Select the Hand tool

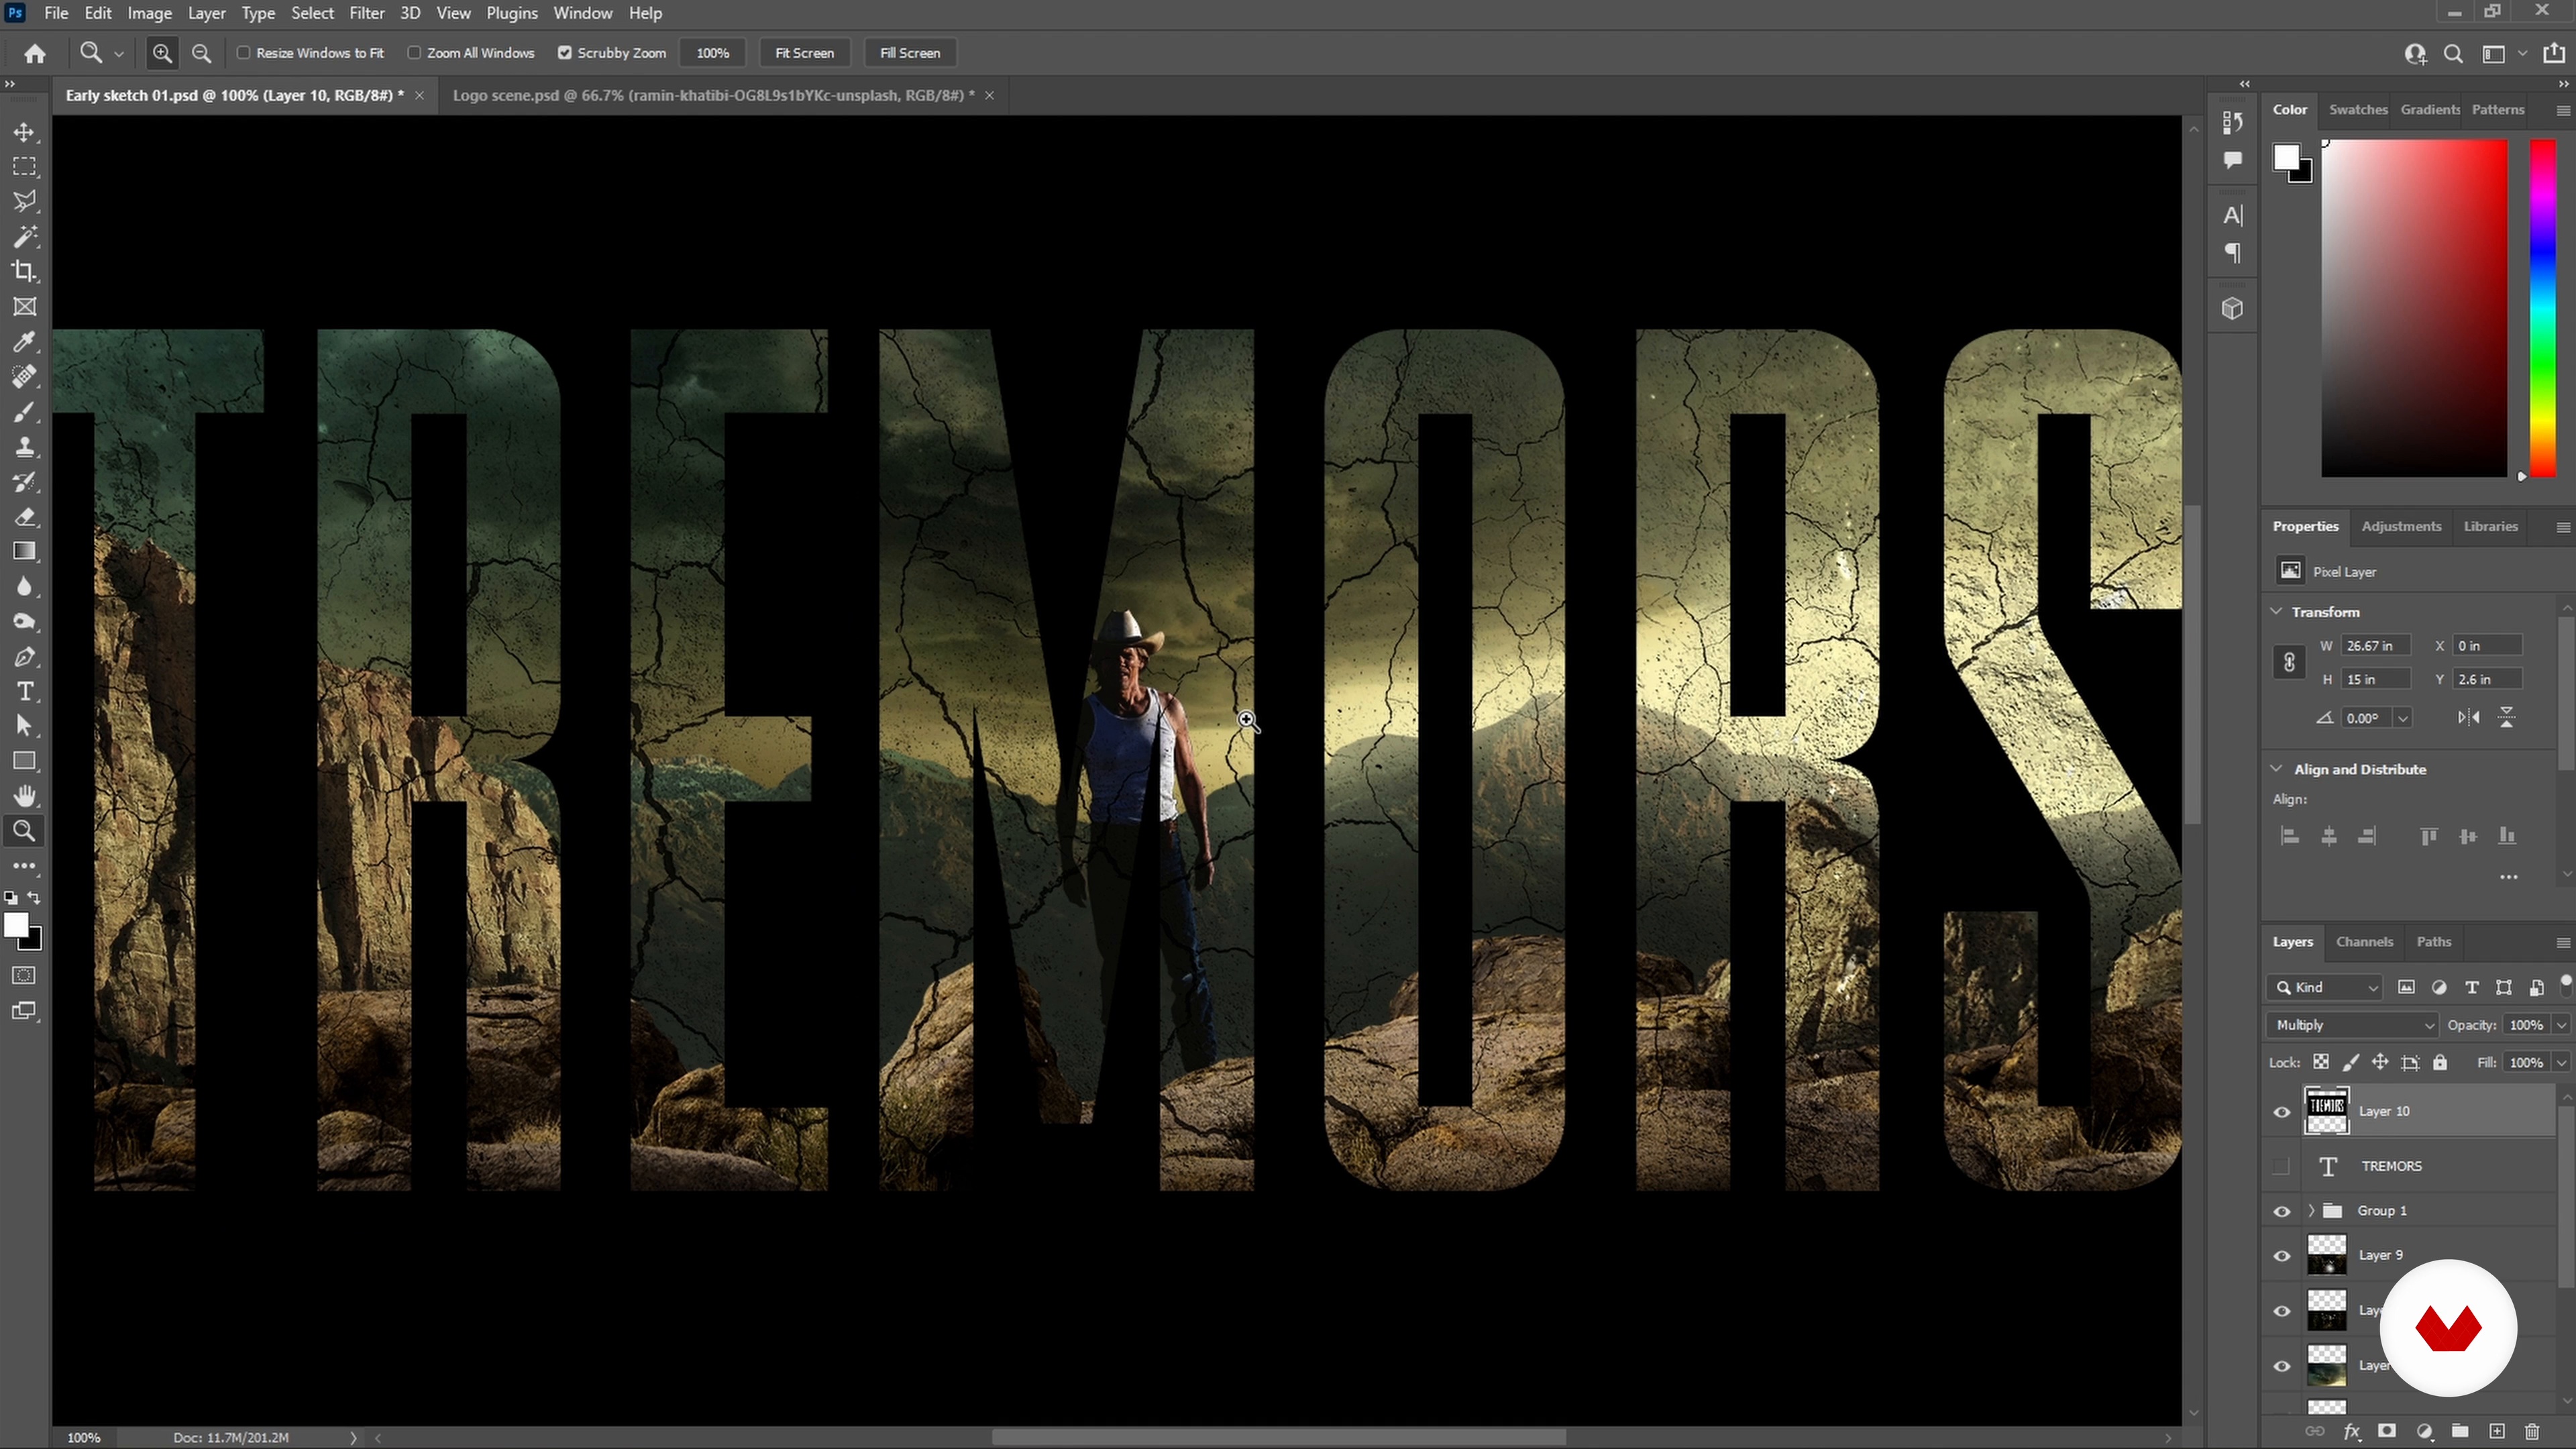point(24,796)
